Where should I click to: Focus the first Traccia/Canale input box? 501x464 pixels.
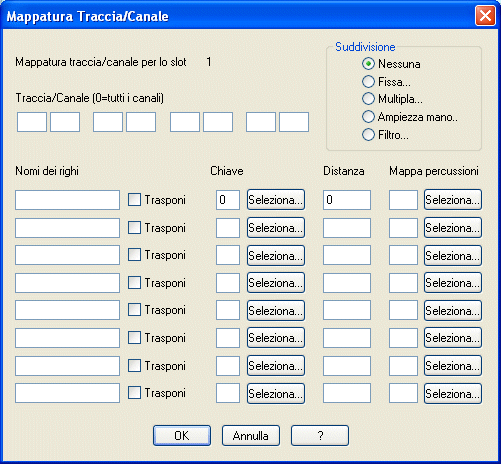[32, 122]
